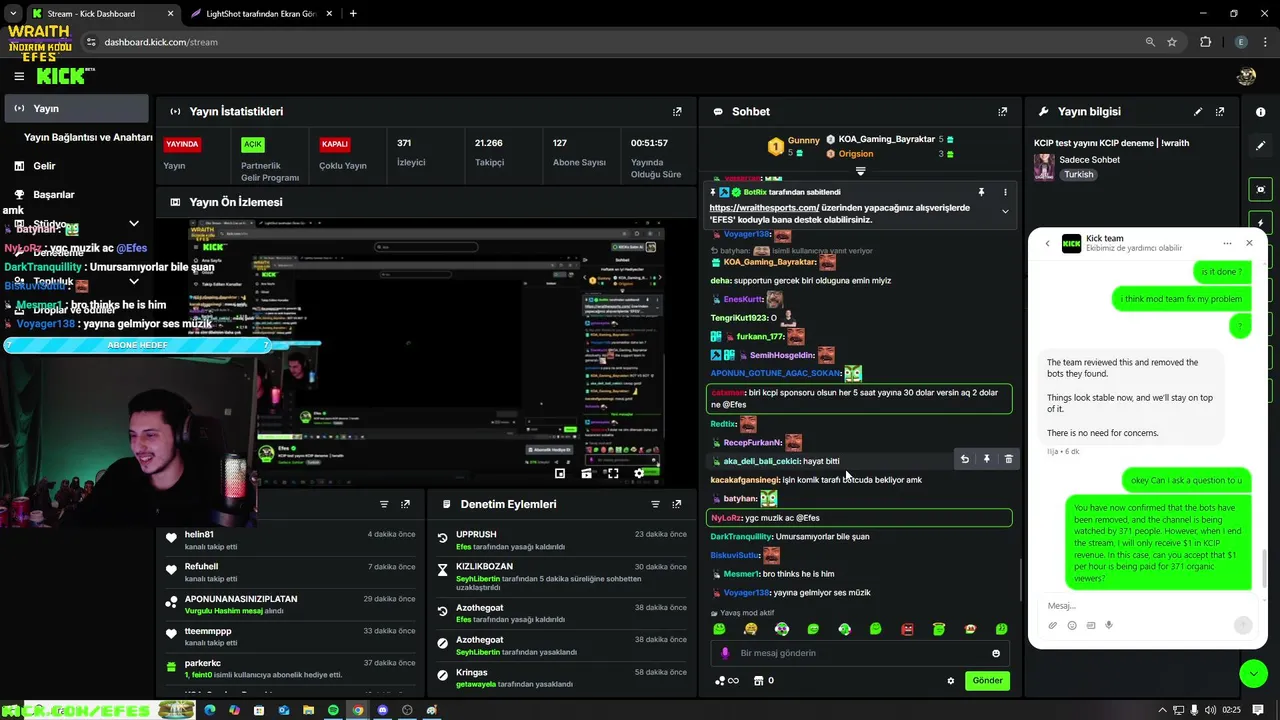1280x720 pixels.
Task: Pop out the Denetim Eylemleri panel
Action: click(x=677, y=504)
